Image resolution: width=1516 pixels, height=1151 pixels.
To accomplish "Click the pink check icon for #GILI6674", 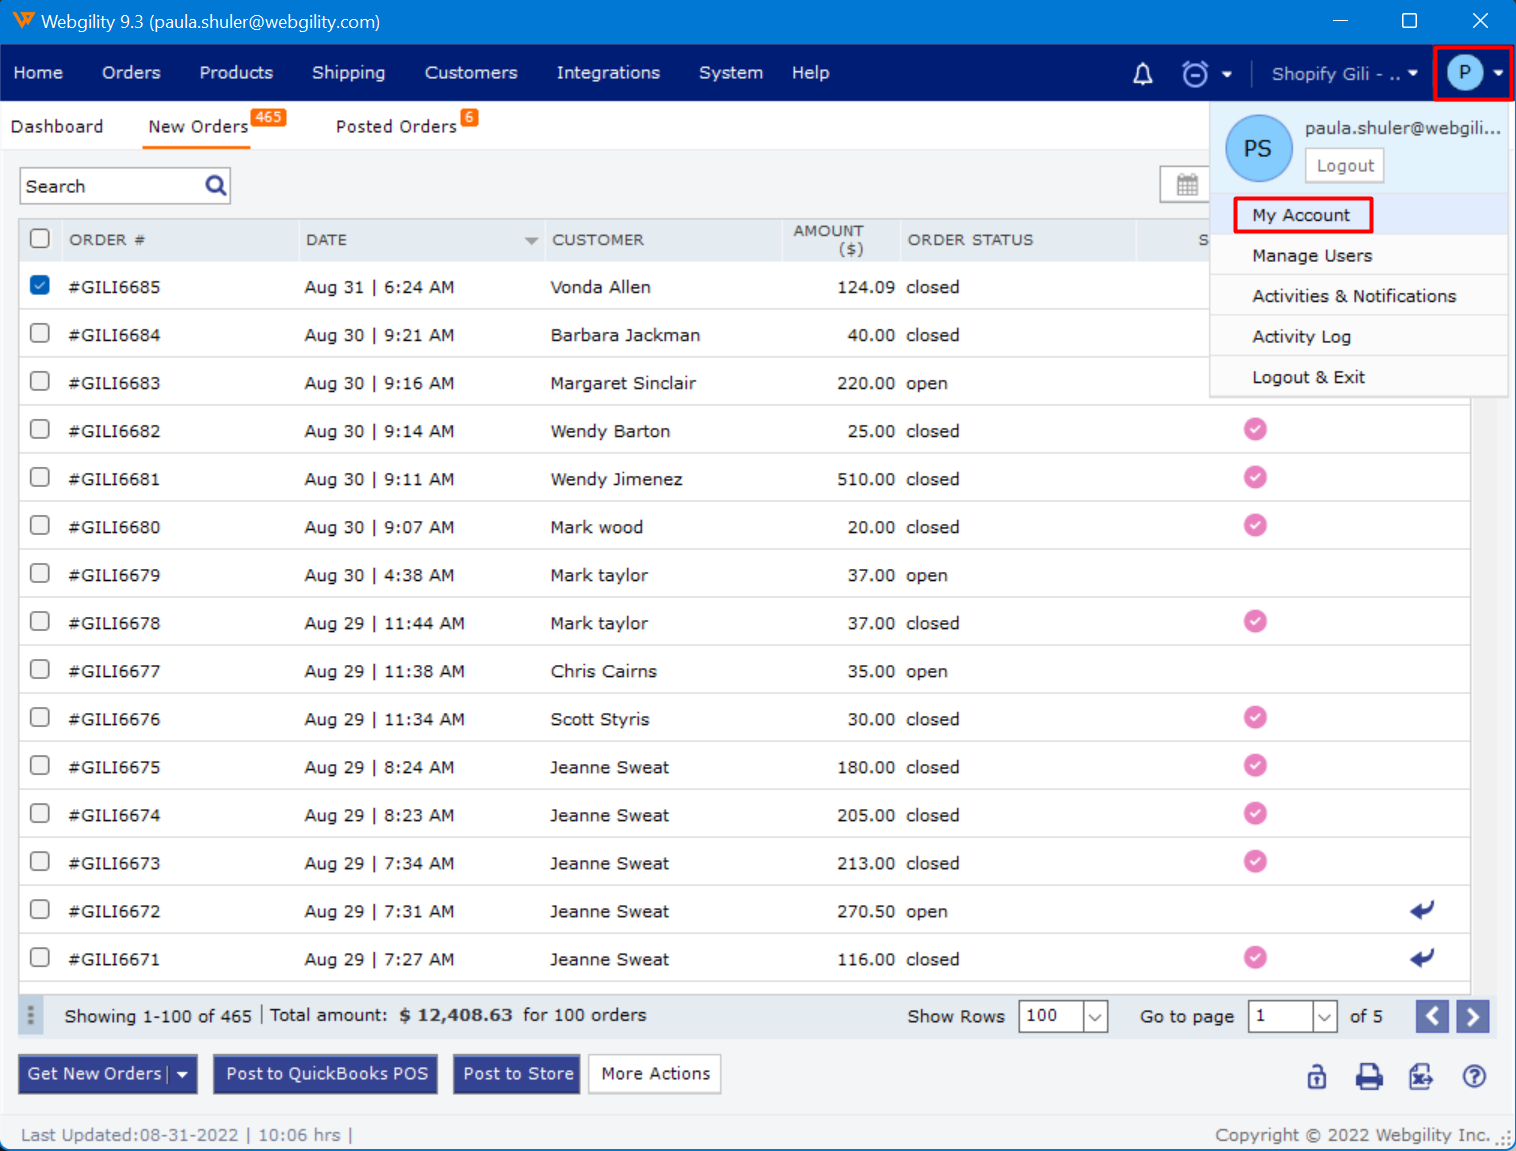I will click(x=1255, y=813).
